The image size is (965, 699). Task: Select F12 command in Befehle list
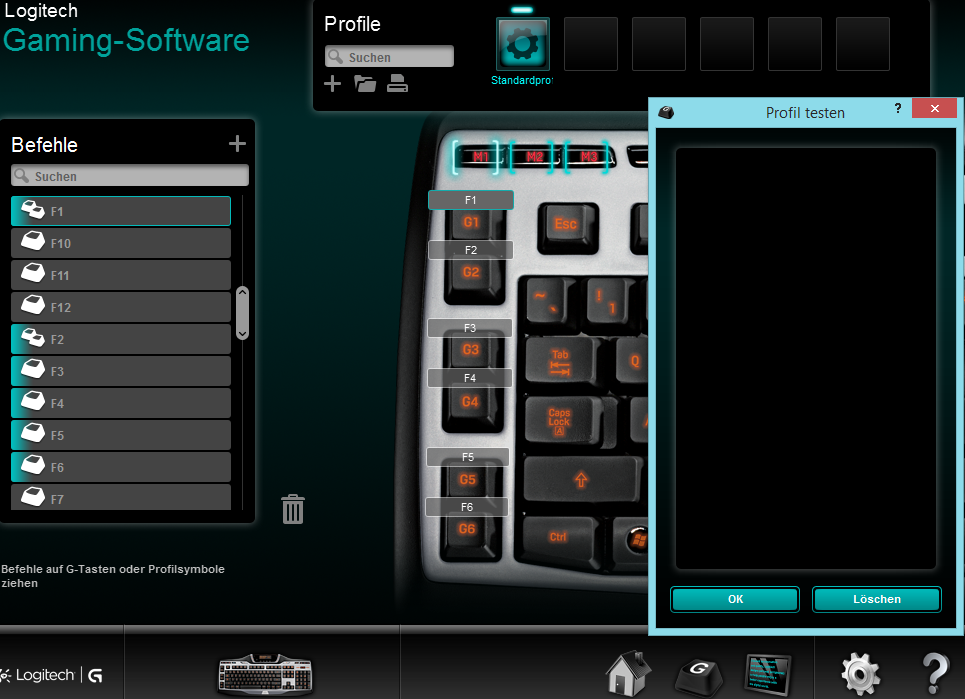[x=121, y=307]
